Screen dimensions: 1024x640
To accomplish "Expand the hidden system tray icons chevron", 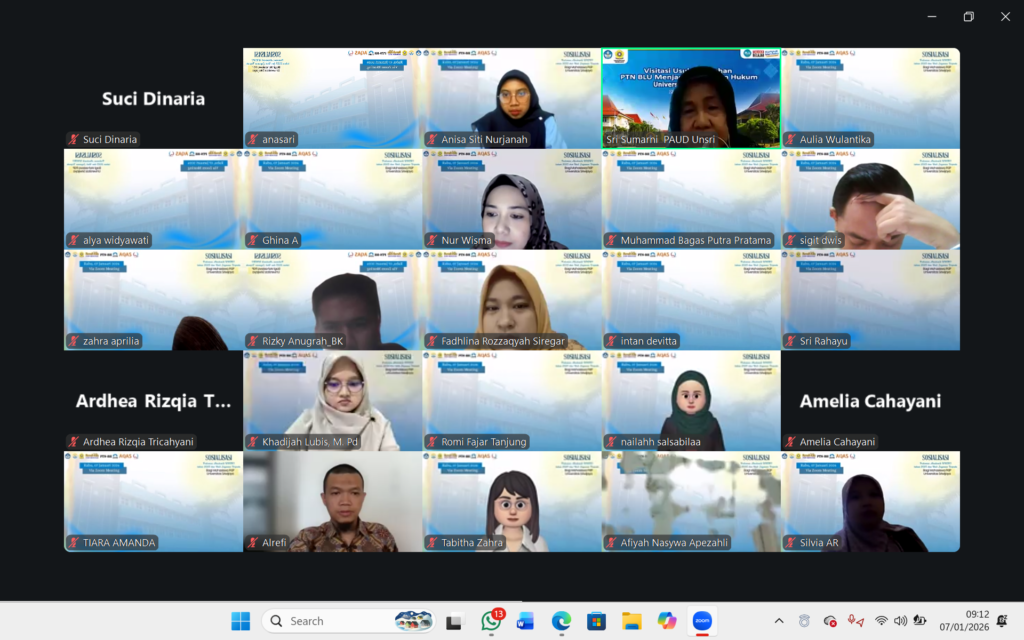I will [779, 621].
